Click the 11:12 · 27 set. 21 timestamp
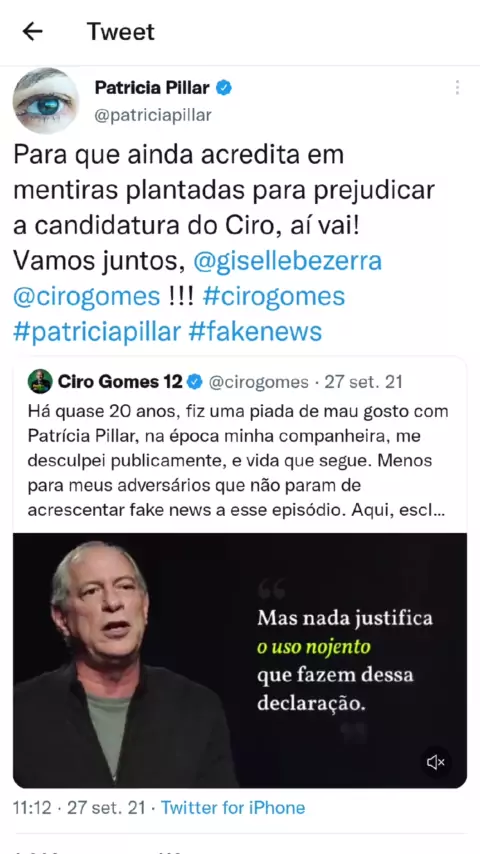The height and width of the screenshot is (854, 480). (x=79, y=807)
